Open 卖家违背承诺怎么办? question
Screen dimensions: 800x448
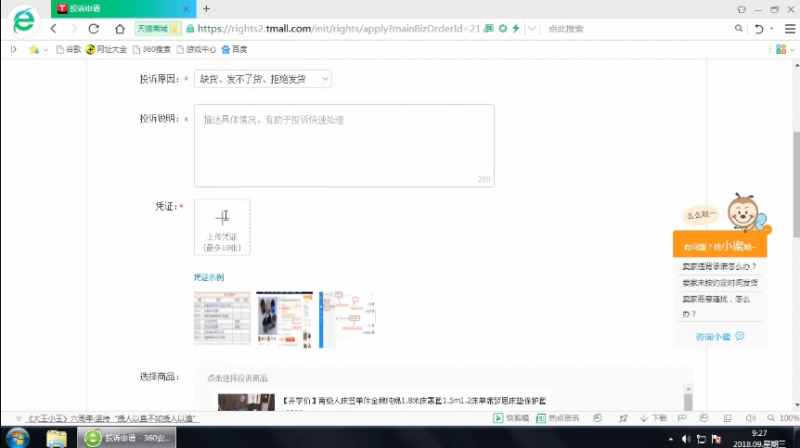[719, 266]
